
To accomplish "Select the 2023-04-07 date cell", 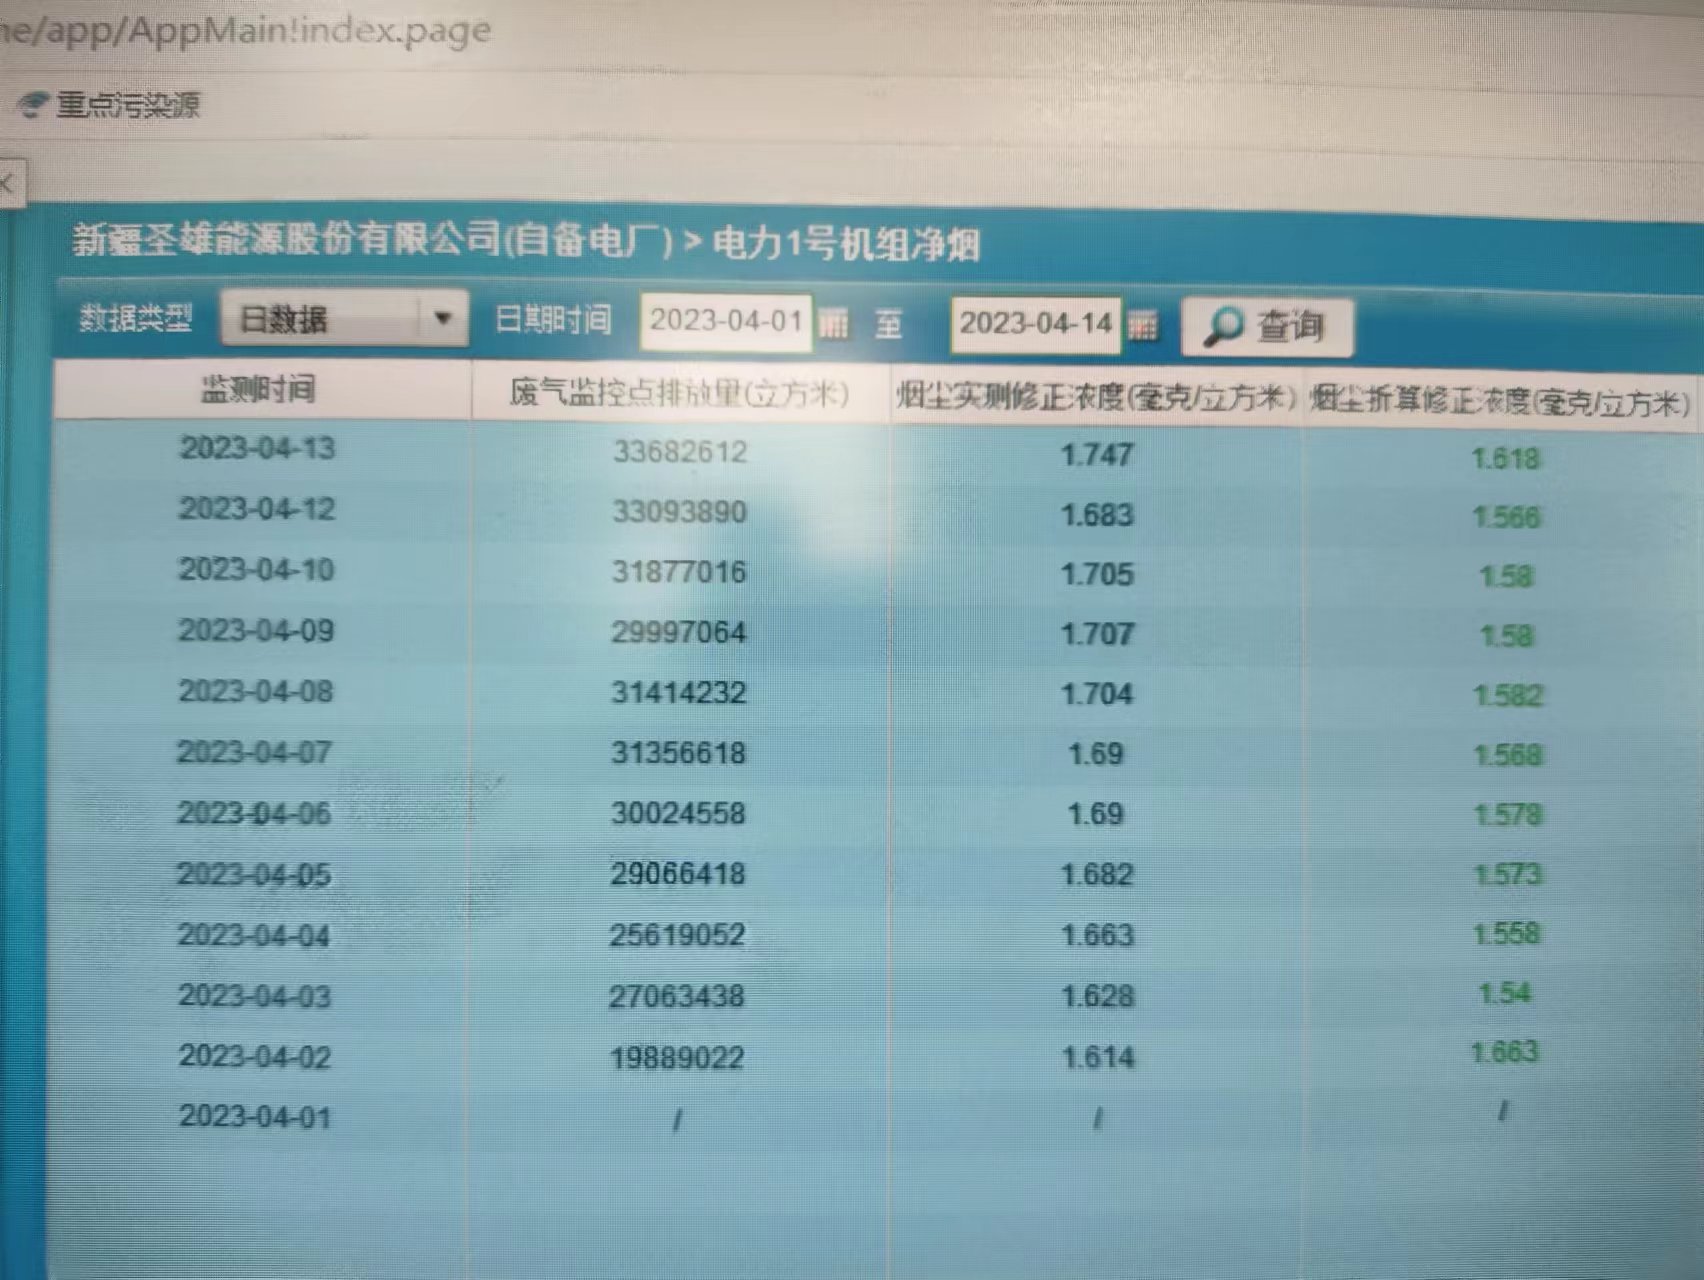I will click(254, 752).
